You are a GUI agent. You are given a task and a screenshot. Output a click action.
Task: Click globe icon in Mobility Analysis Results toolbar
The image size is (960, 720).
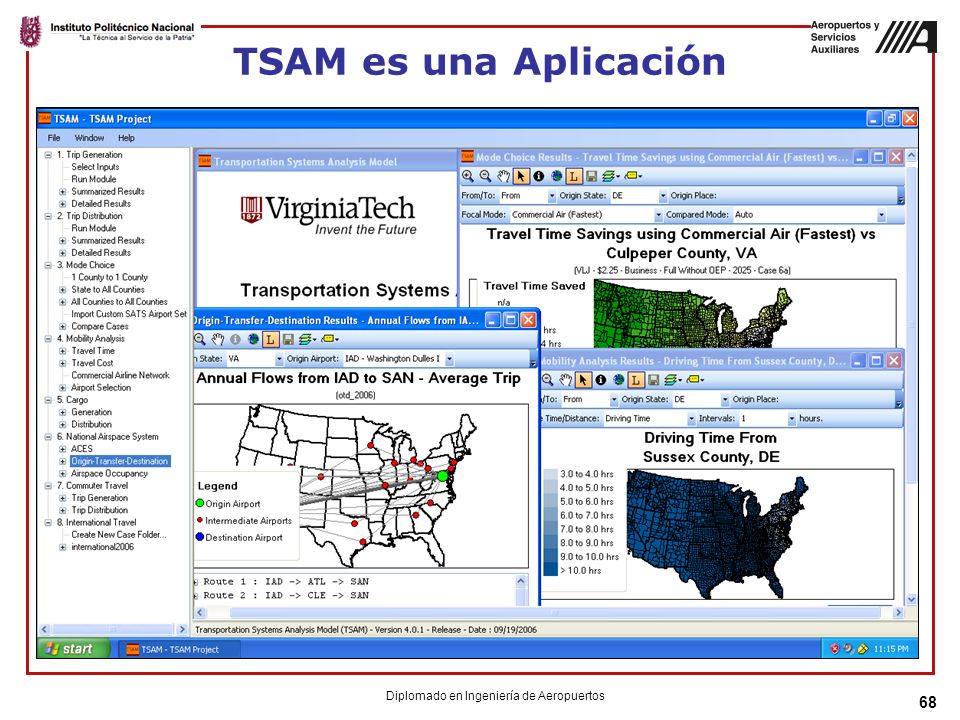pyautogui.click(x=618, y=380)
